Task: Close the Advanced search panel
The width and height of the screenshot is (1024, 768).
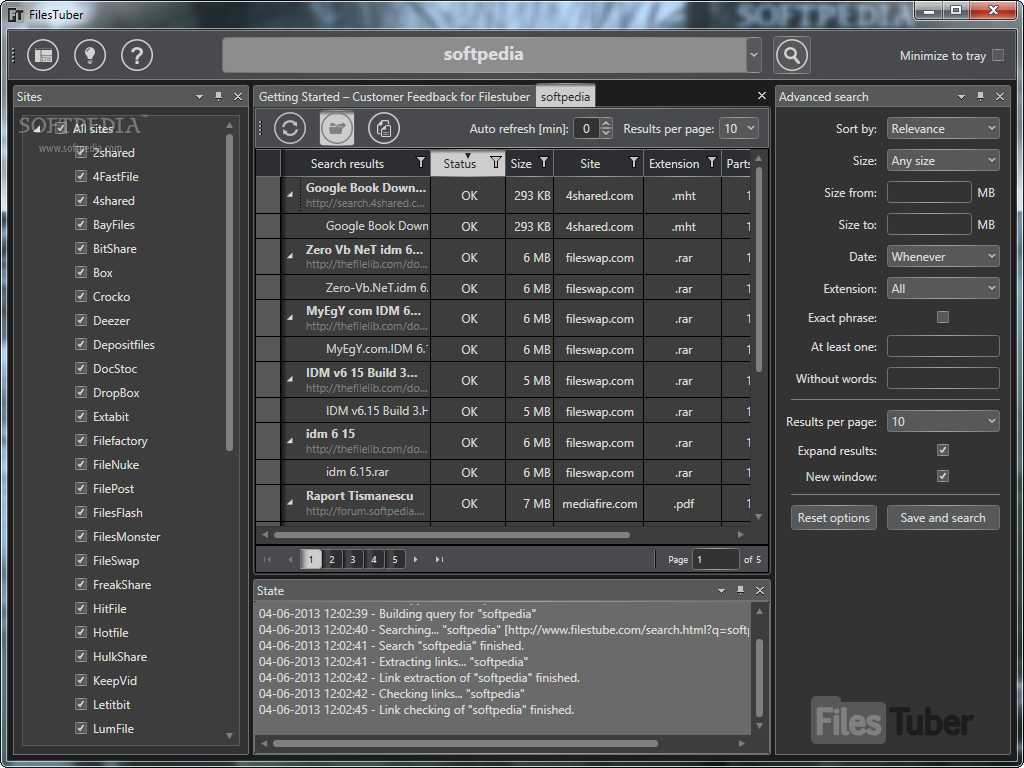Action: tap(1000, 97)
